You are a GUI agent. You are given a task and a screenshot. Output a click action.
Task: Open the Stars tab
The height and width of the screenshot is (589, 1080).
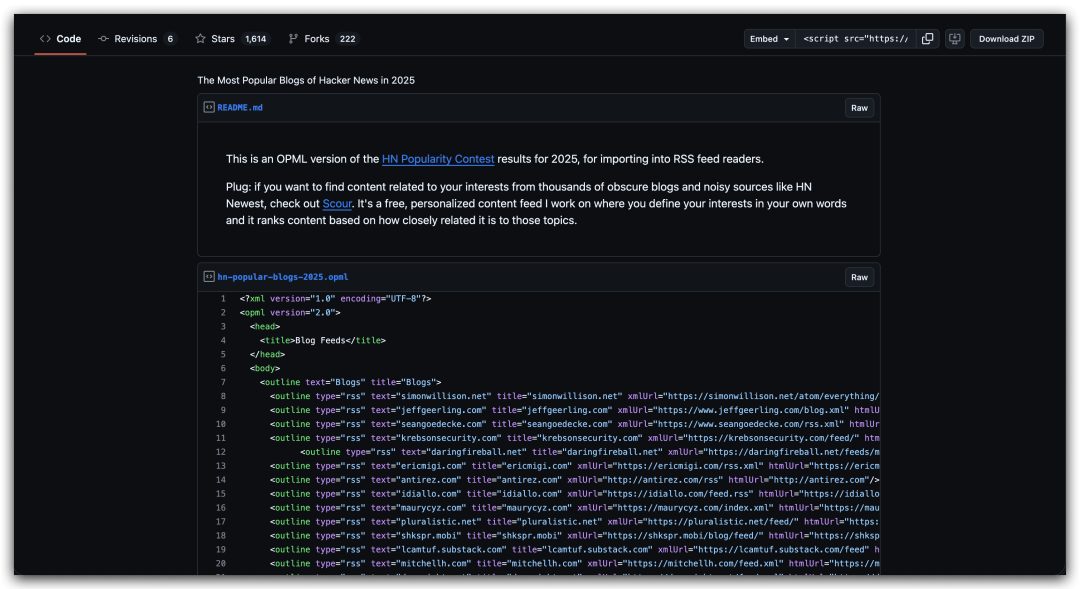[x=222, y=39]
